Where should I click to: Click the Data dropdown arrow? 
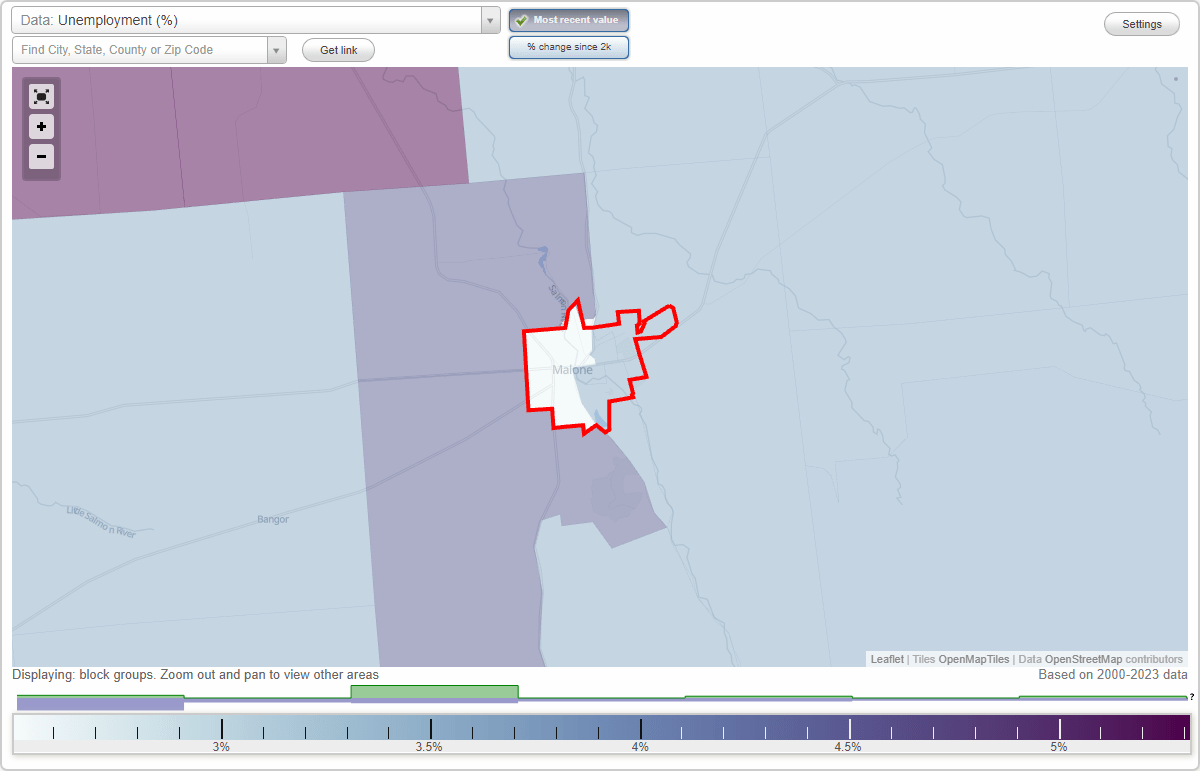click(489, 19)
